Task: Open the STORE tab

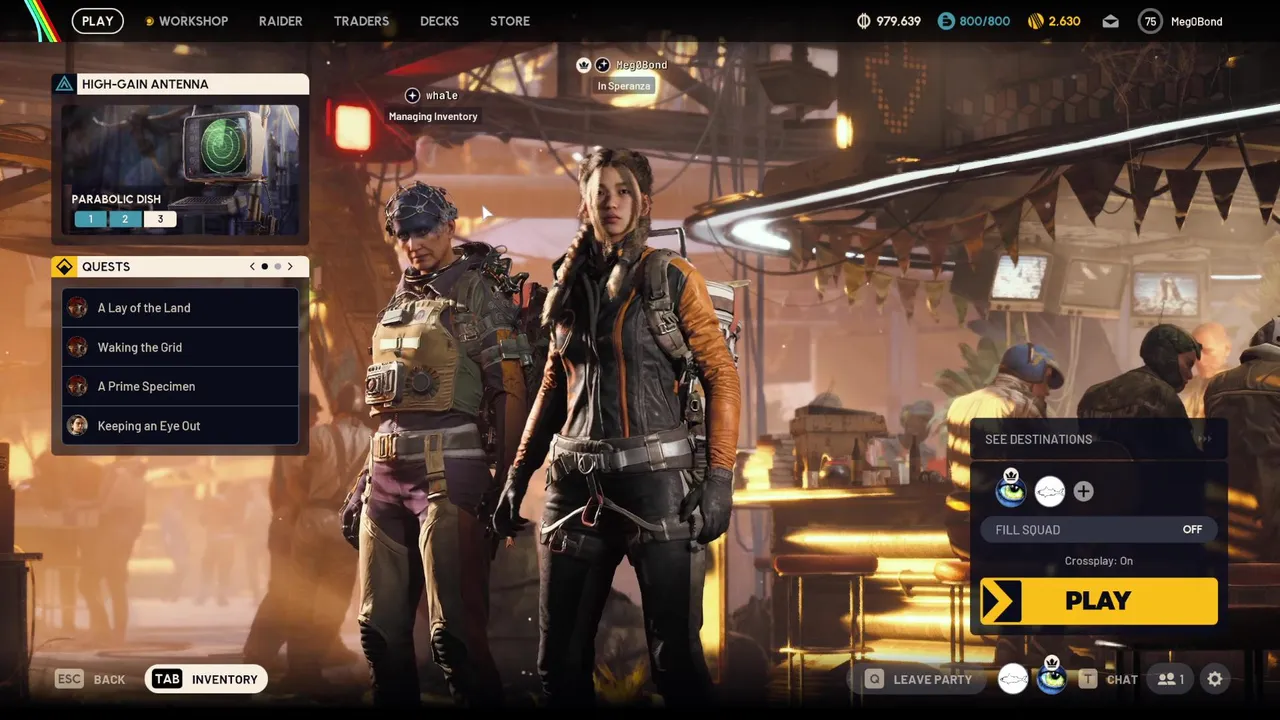Action: tap(510, 21)
